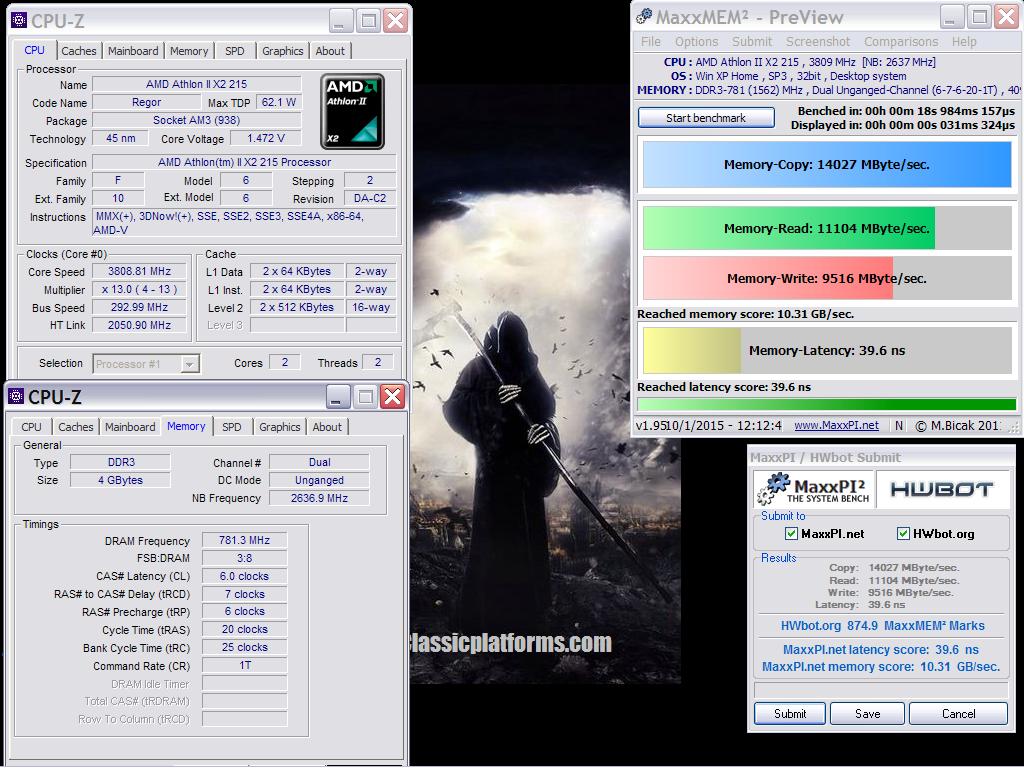Click the CPU-Z title icon in top window

[x=19, y=20]
